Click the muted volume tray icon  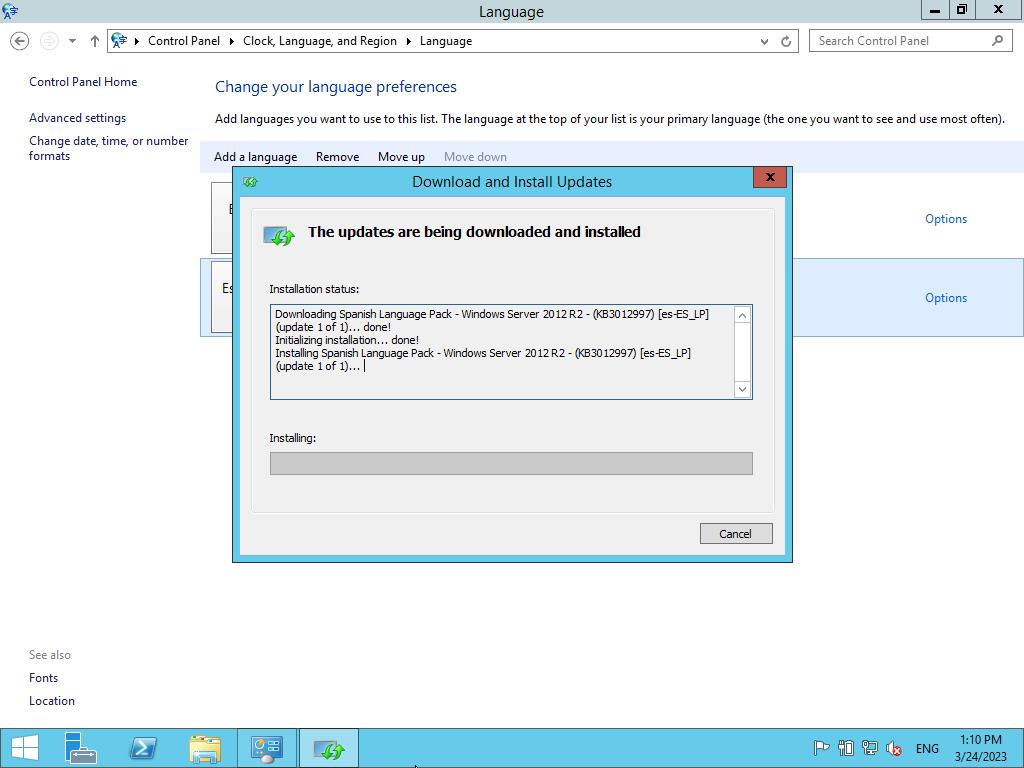894,748
